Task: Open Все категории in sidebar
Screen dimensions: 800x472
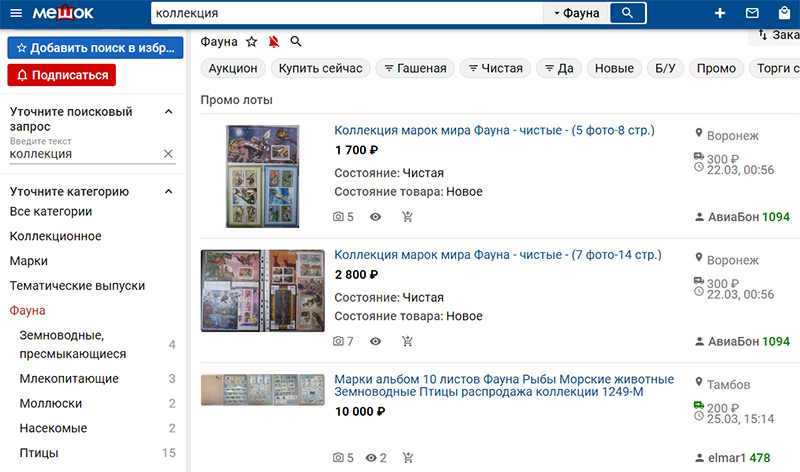Action: click(x=51, y=211)
